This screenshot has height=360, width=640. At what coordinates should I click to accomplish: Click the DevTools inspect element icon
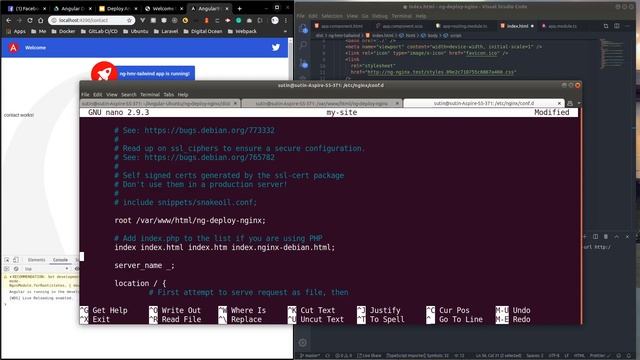(7, 260)
